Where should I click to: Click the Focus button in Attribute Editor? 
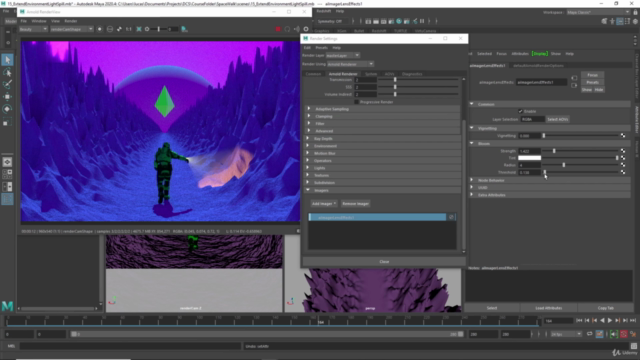[x=592, y=75]
